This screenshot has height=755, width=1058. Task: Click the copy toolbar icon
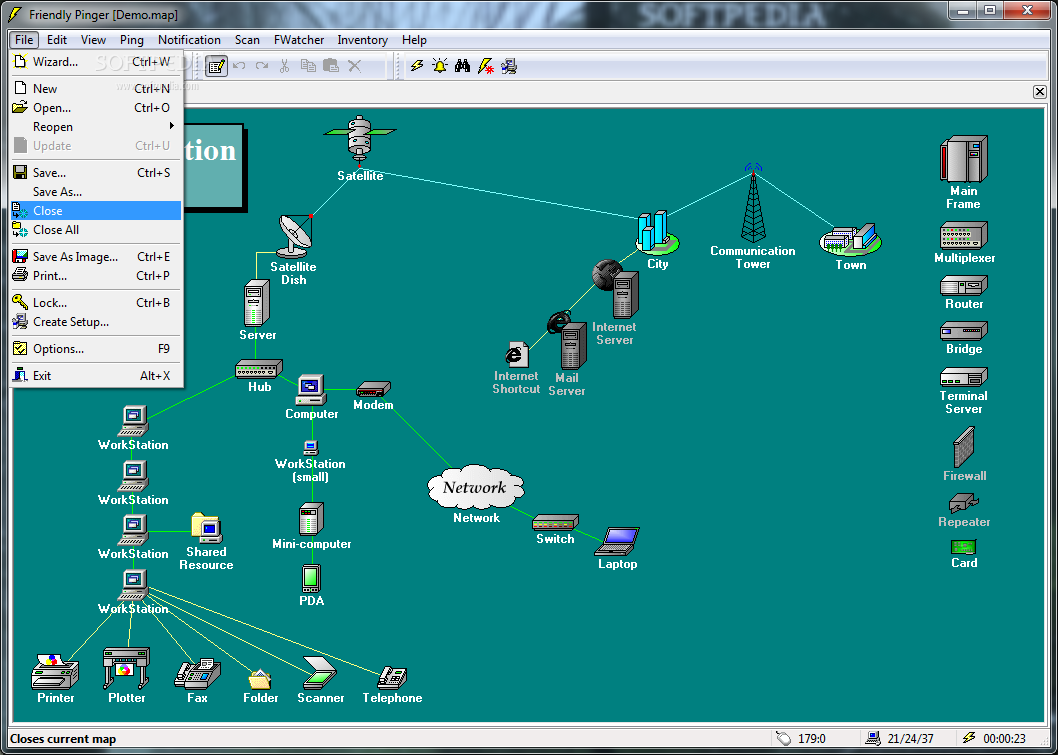pyautogui.click(x=308, y=65)
